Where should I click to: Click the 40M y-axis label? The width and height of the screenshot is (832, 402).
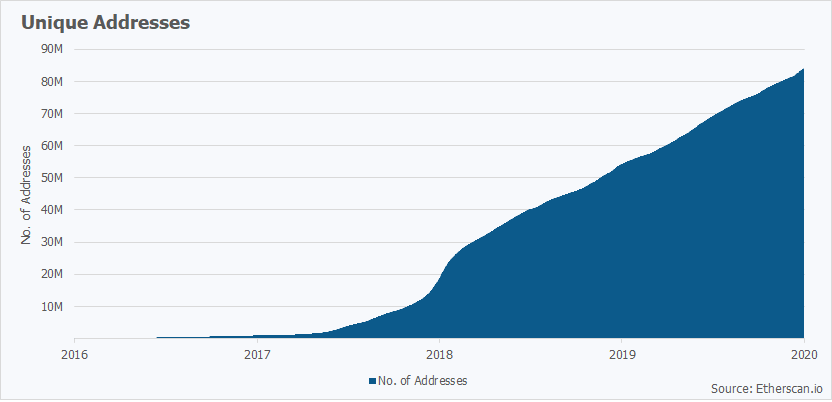coord(52,210)
